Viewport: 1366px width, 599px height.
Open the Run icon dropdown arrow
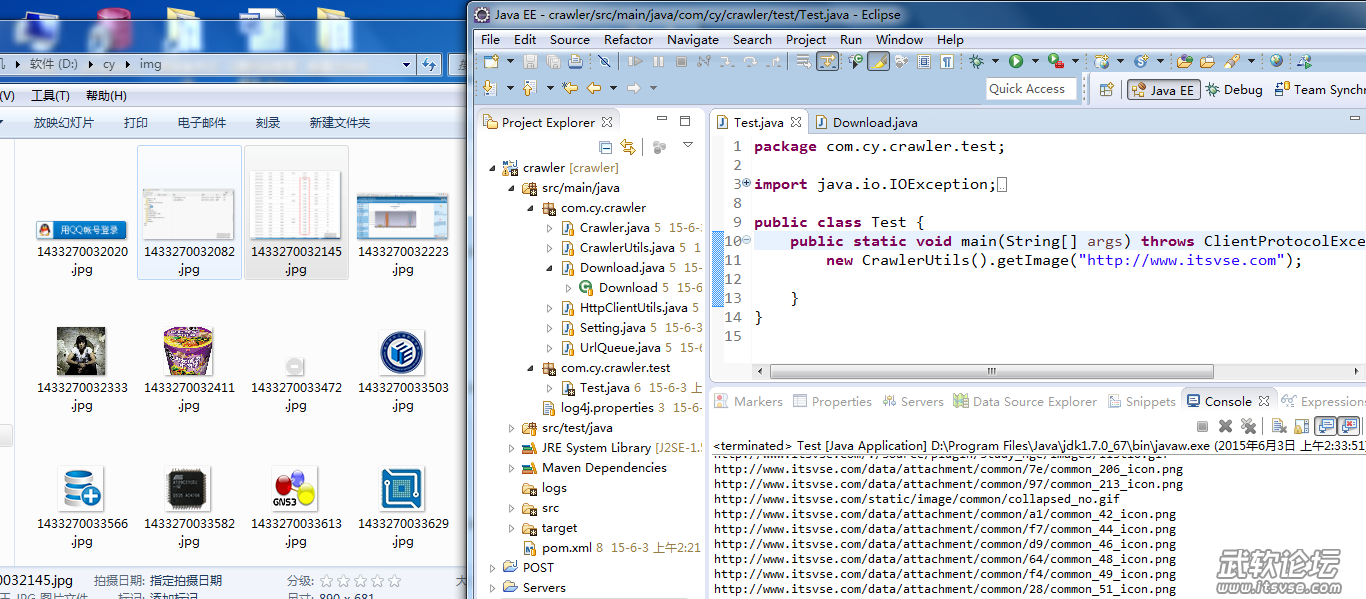[1035, 62]
